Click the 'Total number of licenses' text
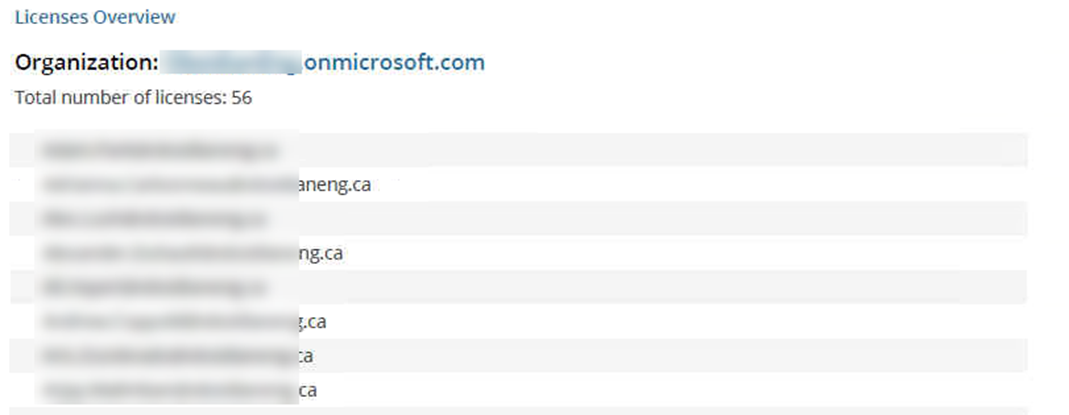Image resolution: width=1069 pixels, height=415 pixels. coord(120,98)
